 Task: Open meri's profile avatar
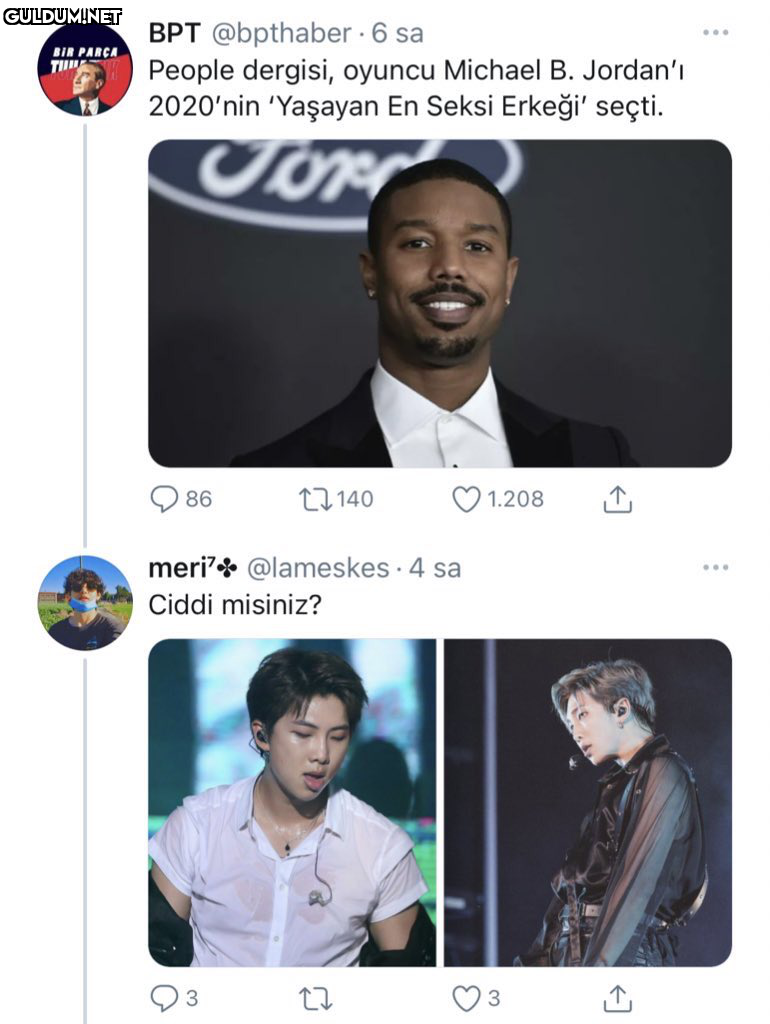point(84,603)
